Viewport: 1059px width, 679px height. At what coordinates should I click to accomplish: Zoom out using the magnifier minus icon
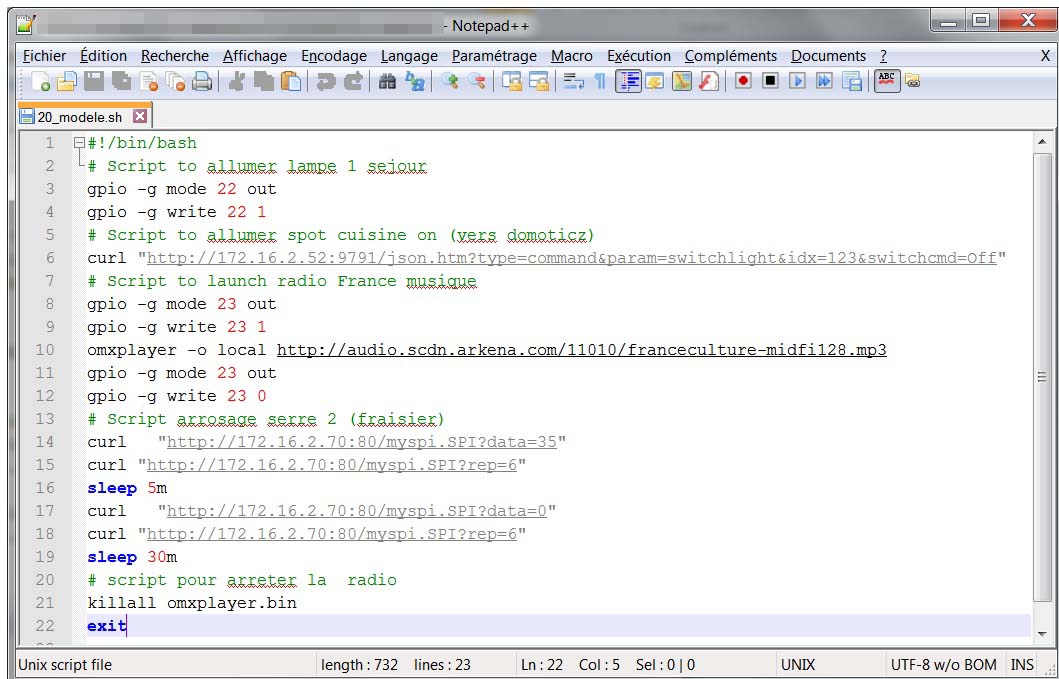pyautogui.click(x=477, y=82)
